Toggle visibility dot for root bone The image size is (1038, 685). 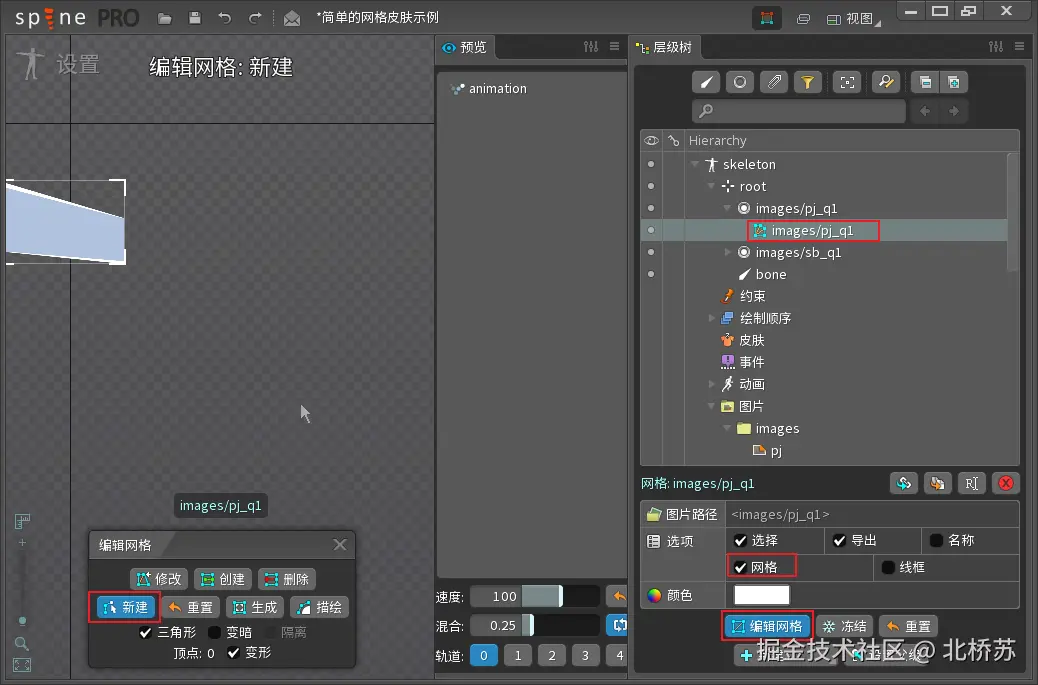click(651, 186)
